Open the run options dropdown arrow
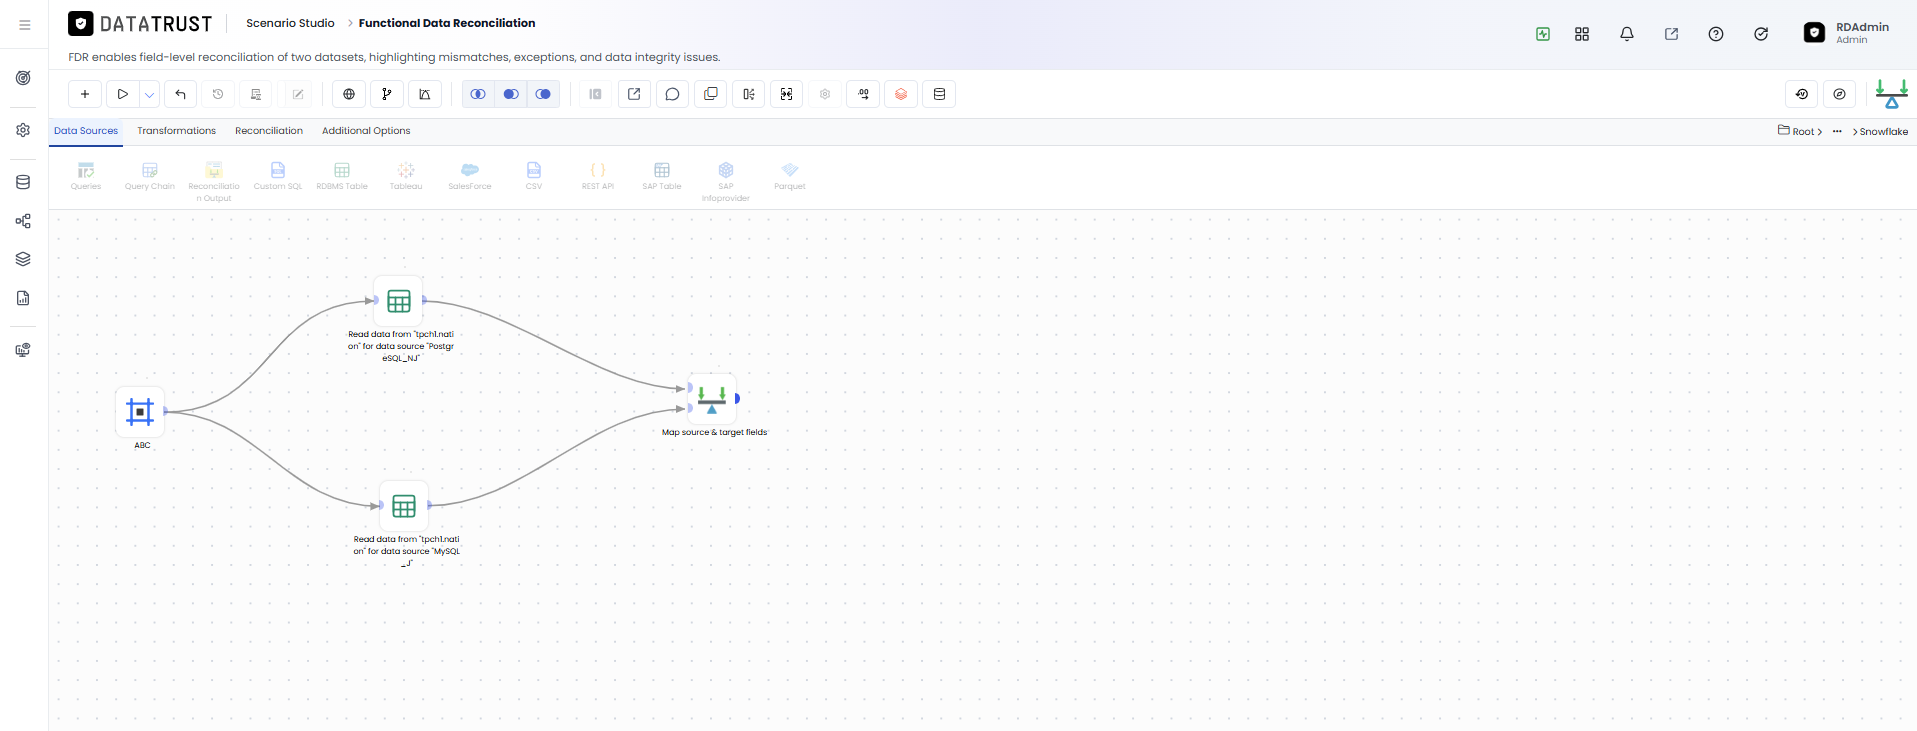The height and width of the screenshot is (731, 1917). 149,94
